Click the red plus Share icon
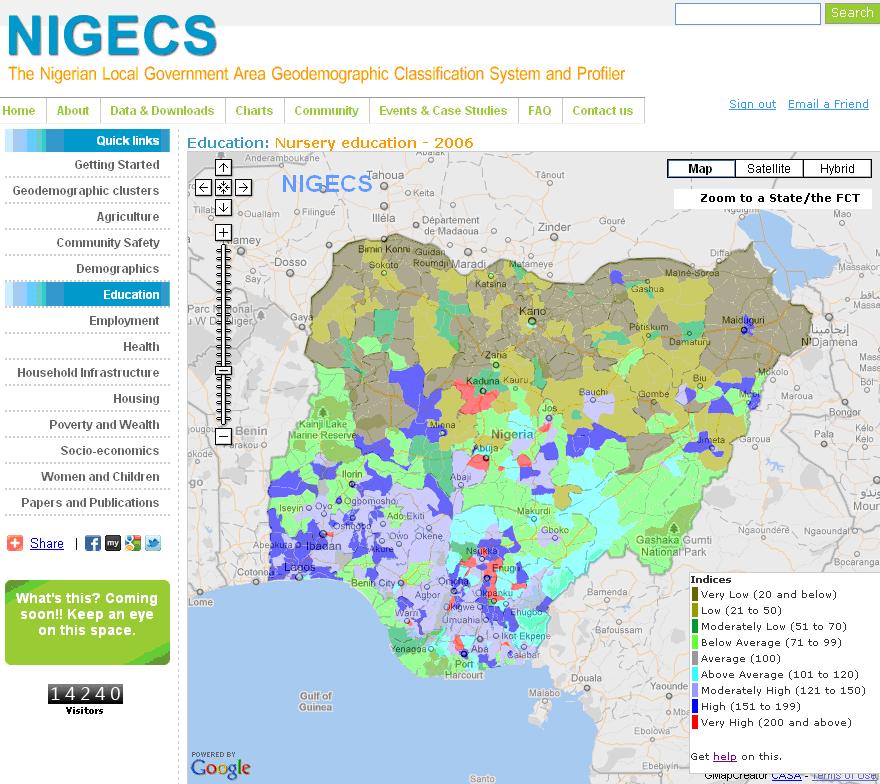The height and width of the screenshot is (784, 880). click(x=15, y=543)
